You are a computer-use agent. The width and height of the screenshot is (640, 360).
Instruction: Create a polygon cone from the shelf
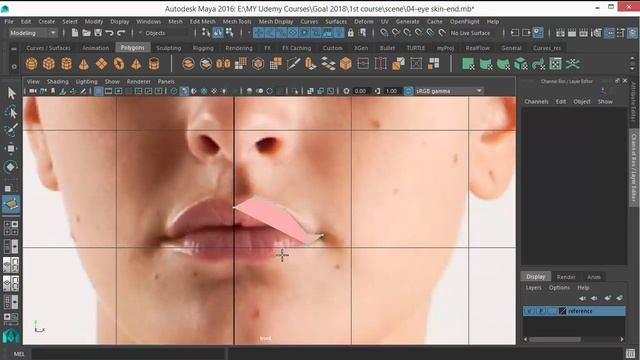click(x=84, y=64)
